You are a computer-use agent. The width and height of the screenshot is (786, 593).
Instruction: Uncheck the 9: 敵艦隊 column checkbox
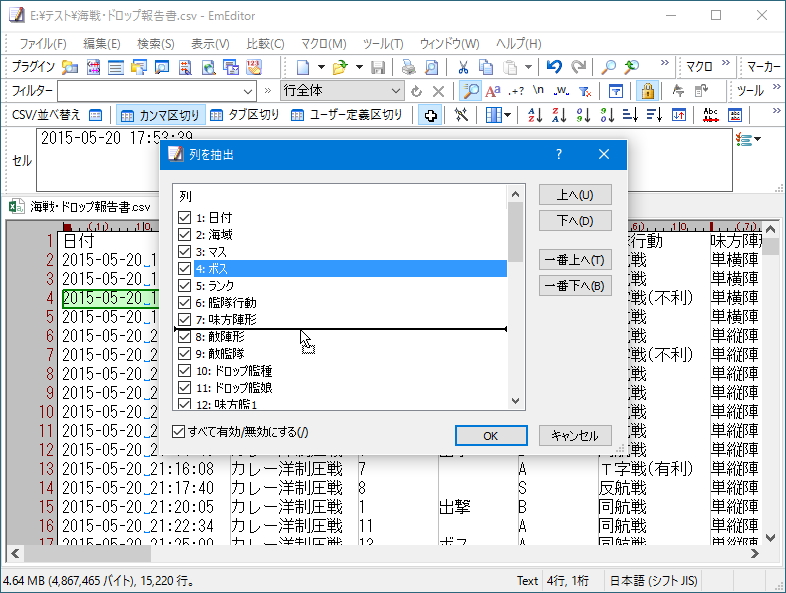pyautogui.click(x=184, y=353)
